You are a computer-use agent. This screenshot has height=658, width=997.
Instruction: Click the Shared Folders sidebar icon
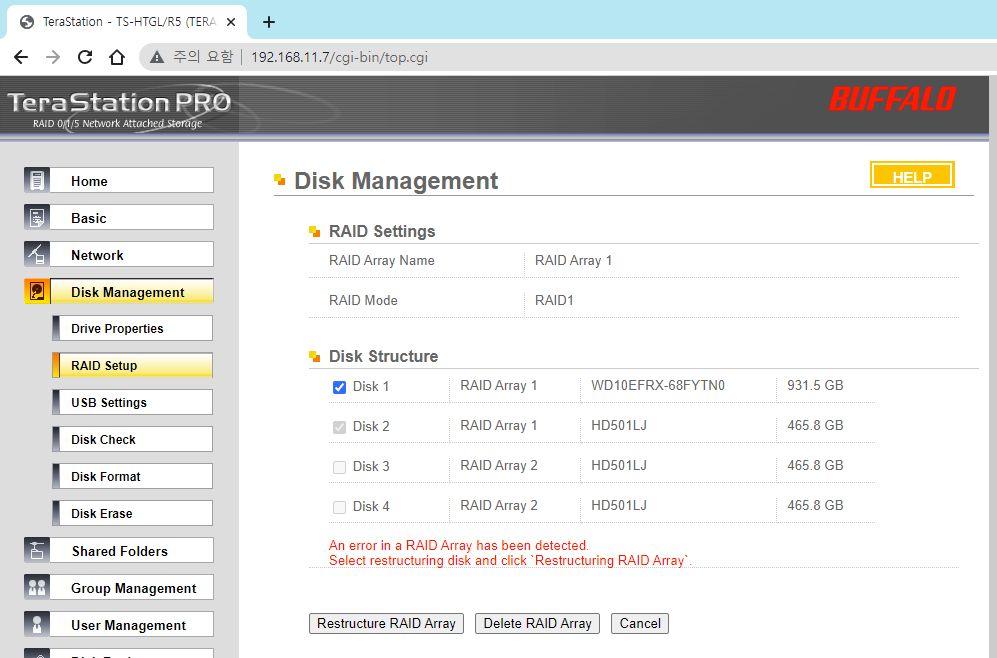pyautogui.click(x=37, y=551)
